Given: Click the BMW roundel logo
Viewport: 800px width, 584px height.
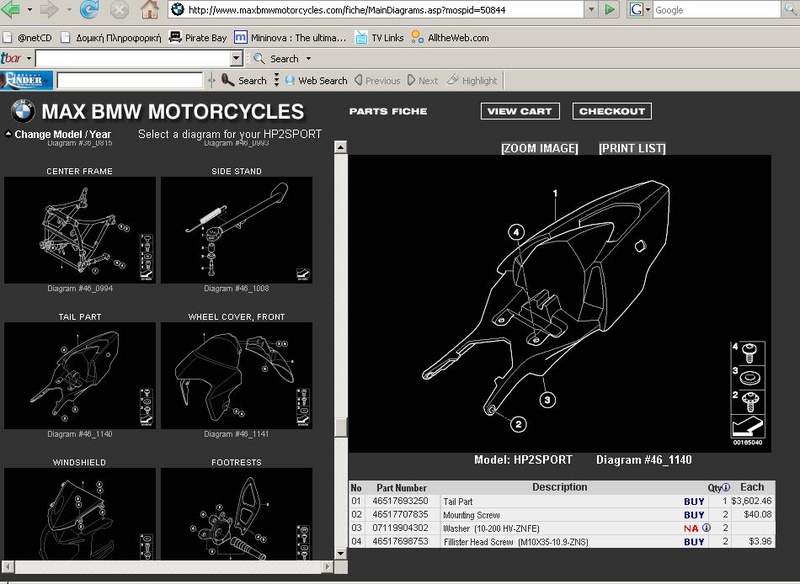Looking at the screenshot, I should (x=22, y=111).
